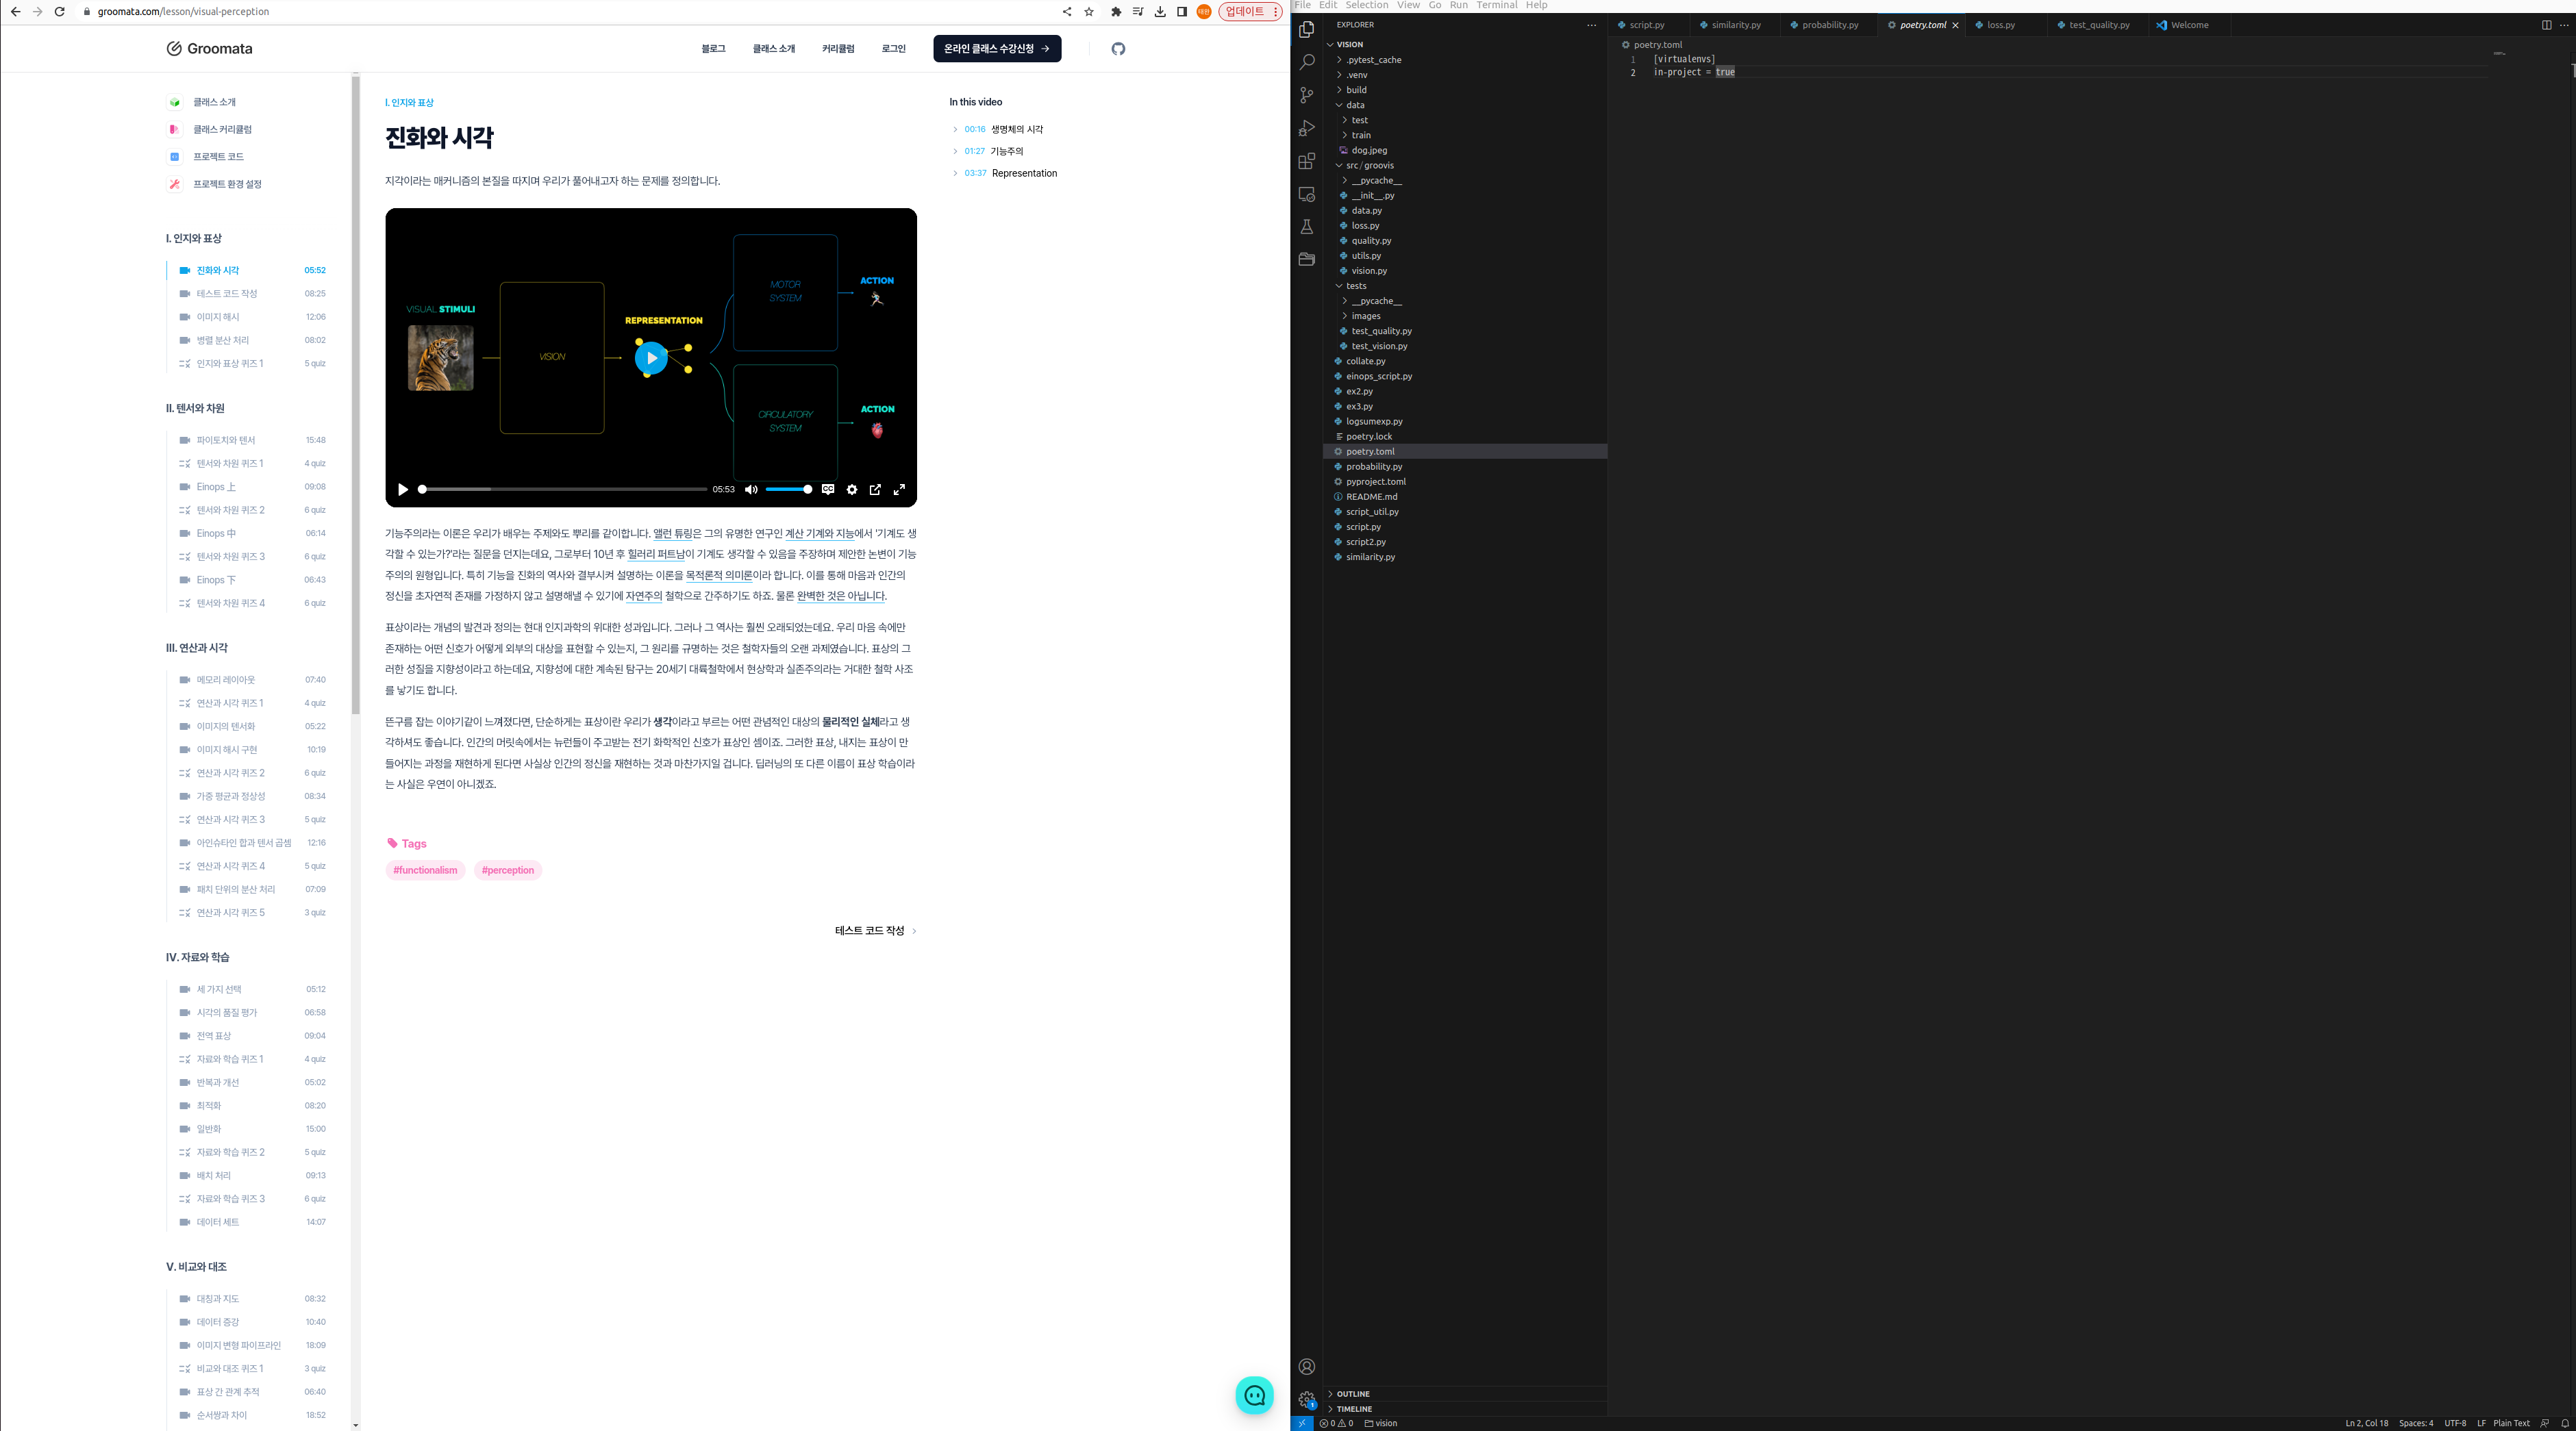This screenshot has height=1431, width=2576.
Task: Click the 온라인 클래스 수강신청 button
Action: pos(996,49)
